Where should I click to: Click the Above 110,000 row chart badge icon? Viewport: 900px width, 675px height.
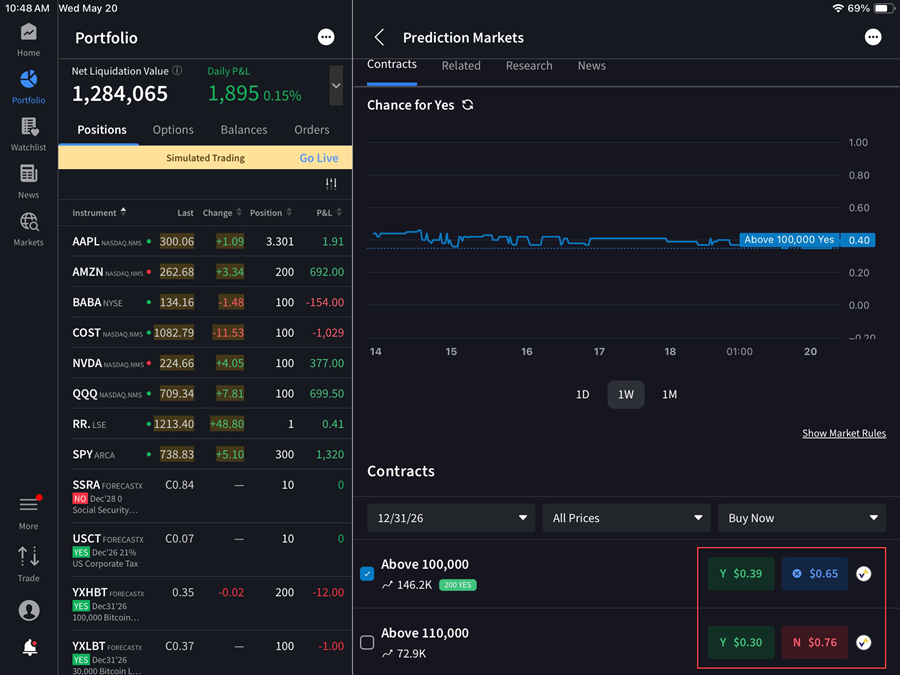pos(863,642)
